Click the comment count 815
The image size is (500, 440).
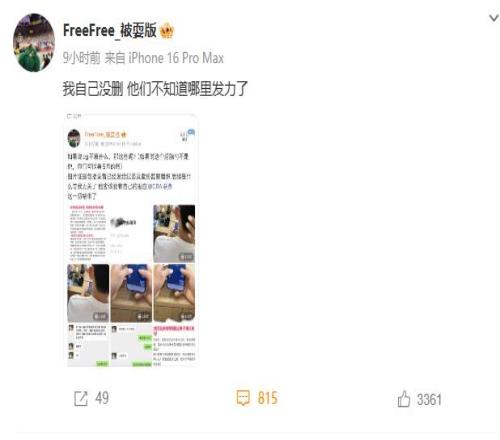(x=267, y=398)
